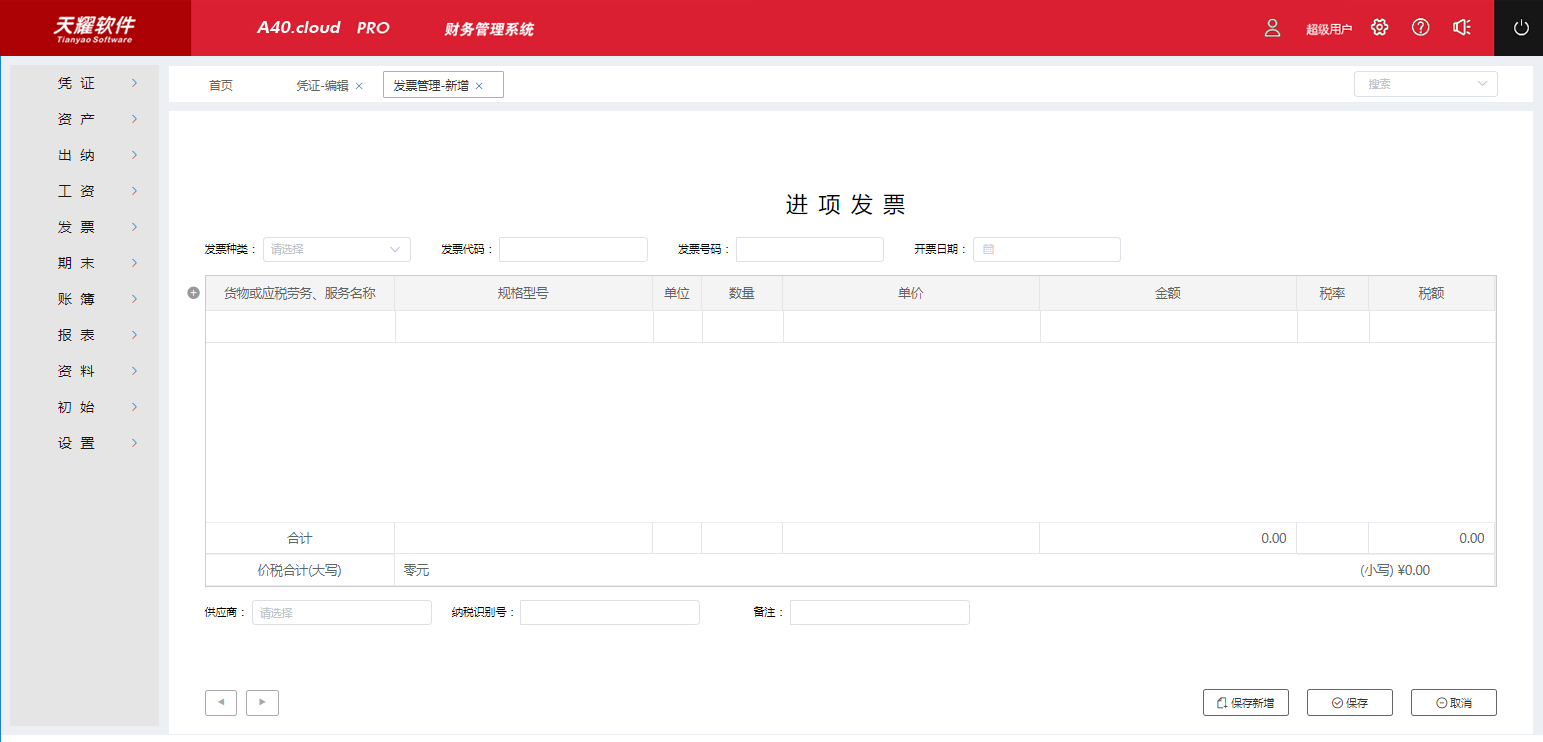Screen dimensions: 1543x742
Task: Focus the 备注 input field
Action: tap(880, 612)
